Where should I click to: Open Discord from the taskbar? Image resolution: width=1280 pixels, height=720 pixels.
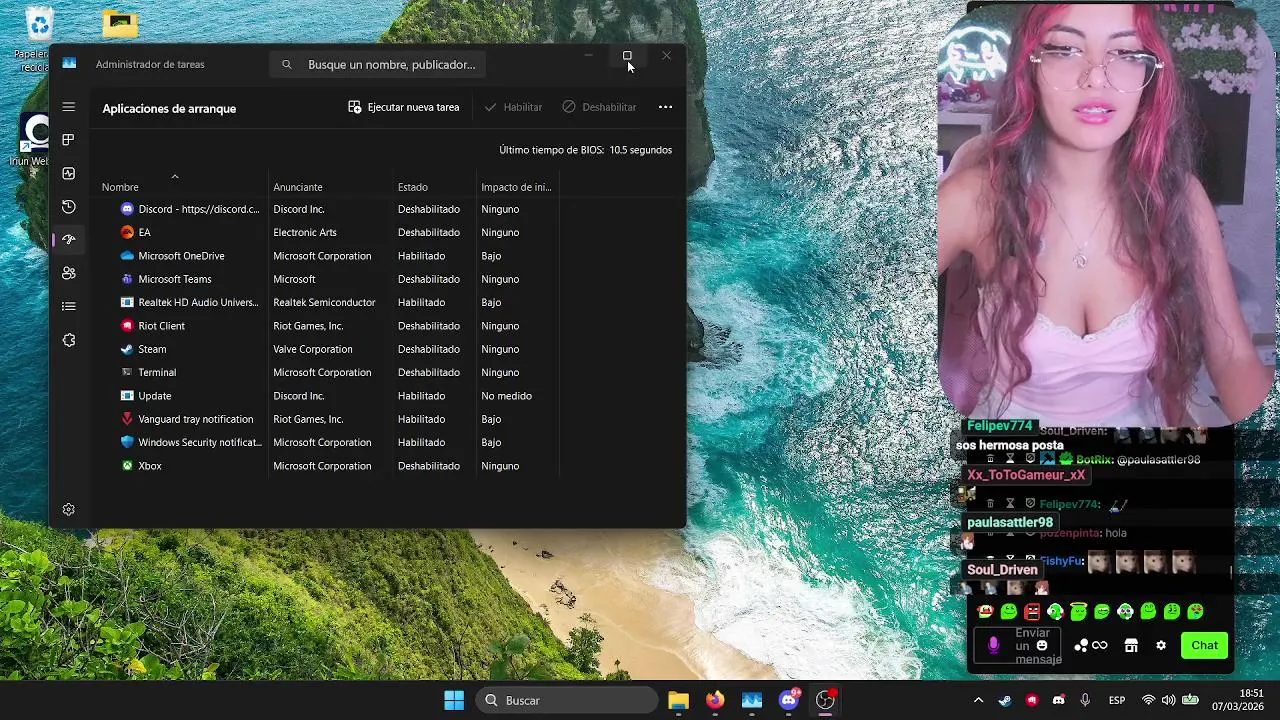(789, 700)
